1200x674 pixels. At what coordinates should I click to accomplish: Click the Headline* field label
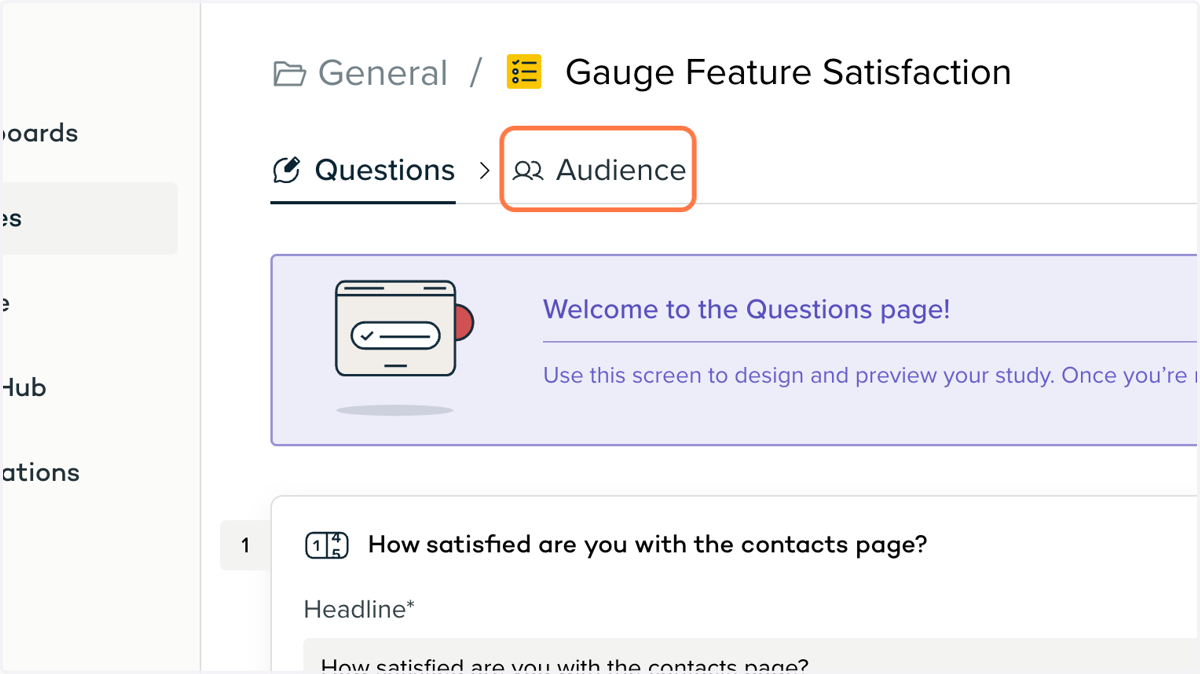pos(359,609)
